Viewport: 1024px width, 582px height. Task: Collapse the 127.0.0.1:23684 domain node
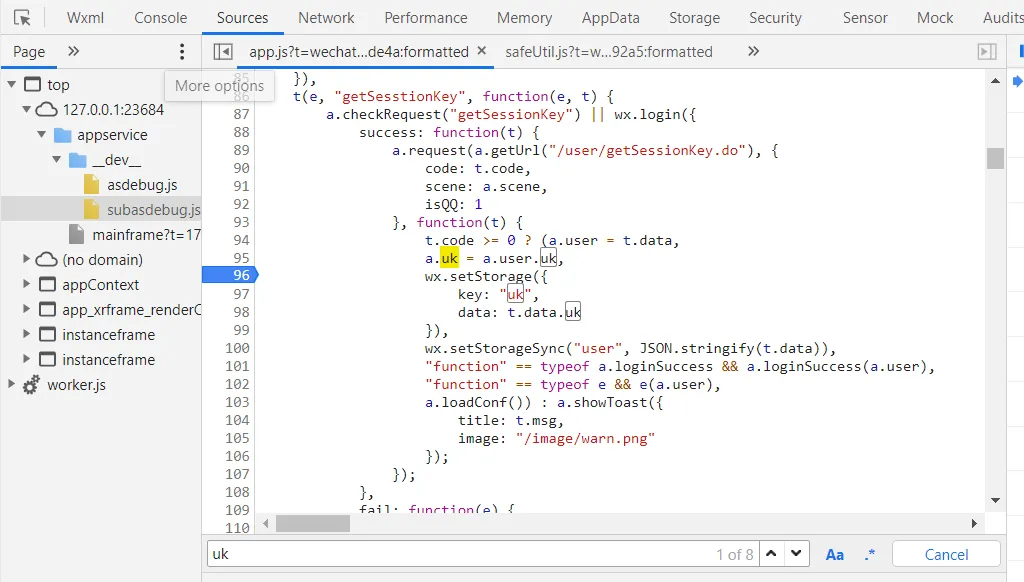pos(26,109)
